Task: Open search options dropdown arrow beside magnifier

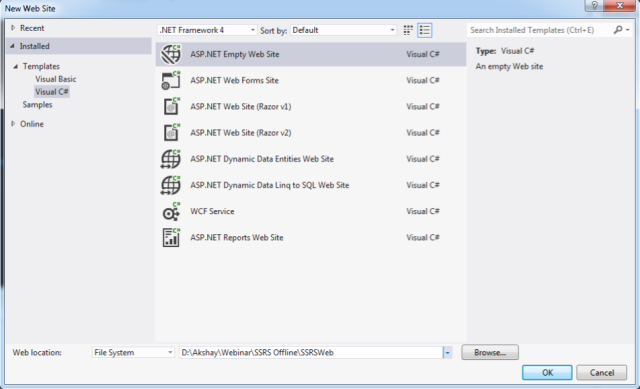Action: (628, 30)
